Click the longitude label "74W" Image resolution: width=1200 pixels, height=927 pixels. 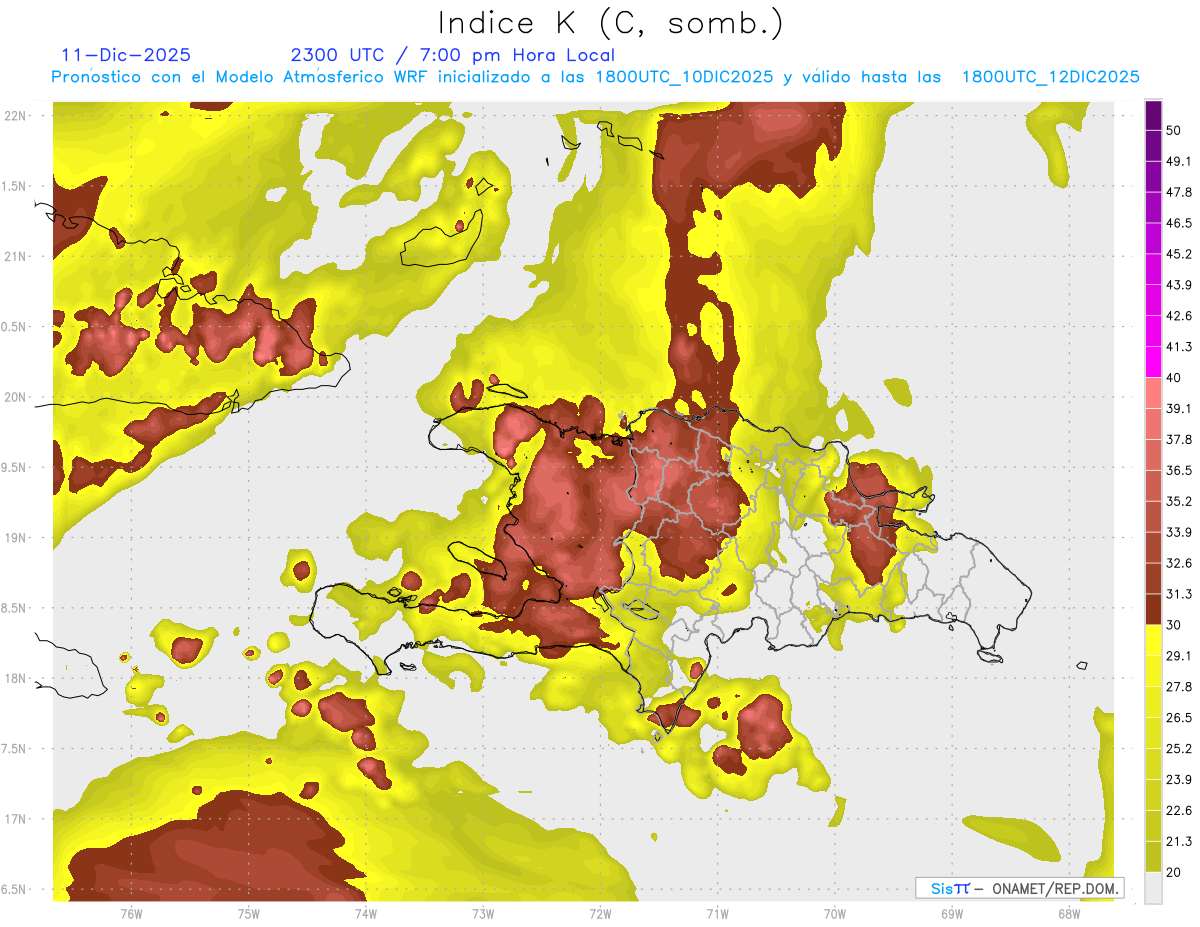coord(366,913)
